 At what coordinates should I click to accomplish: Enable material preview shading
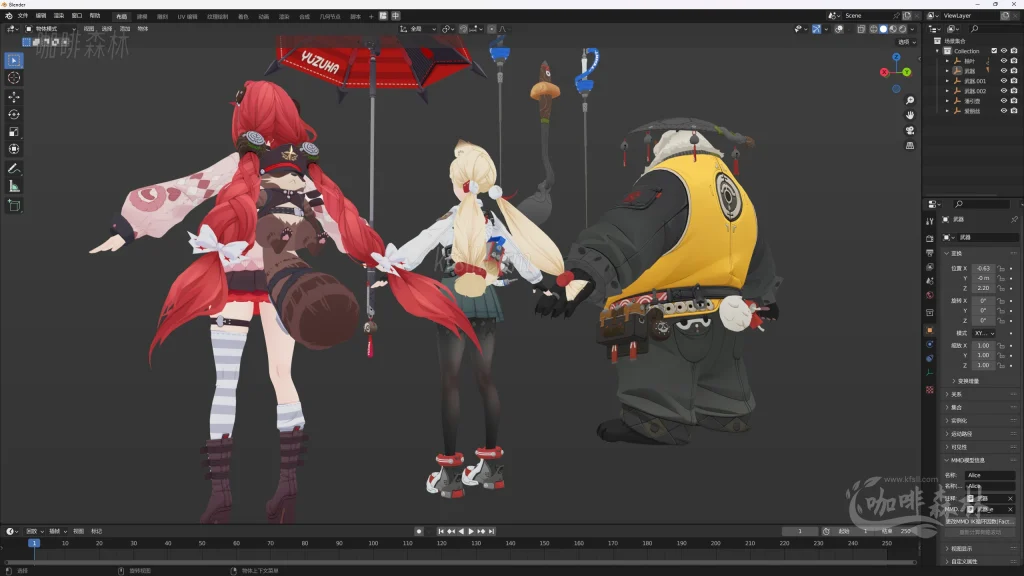(893, 29)
